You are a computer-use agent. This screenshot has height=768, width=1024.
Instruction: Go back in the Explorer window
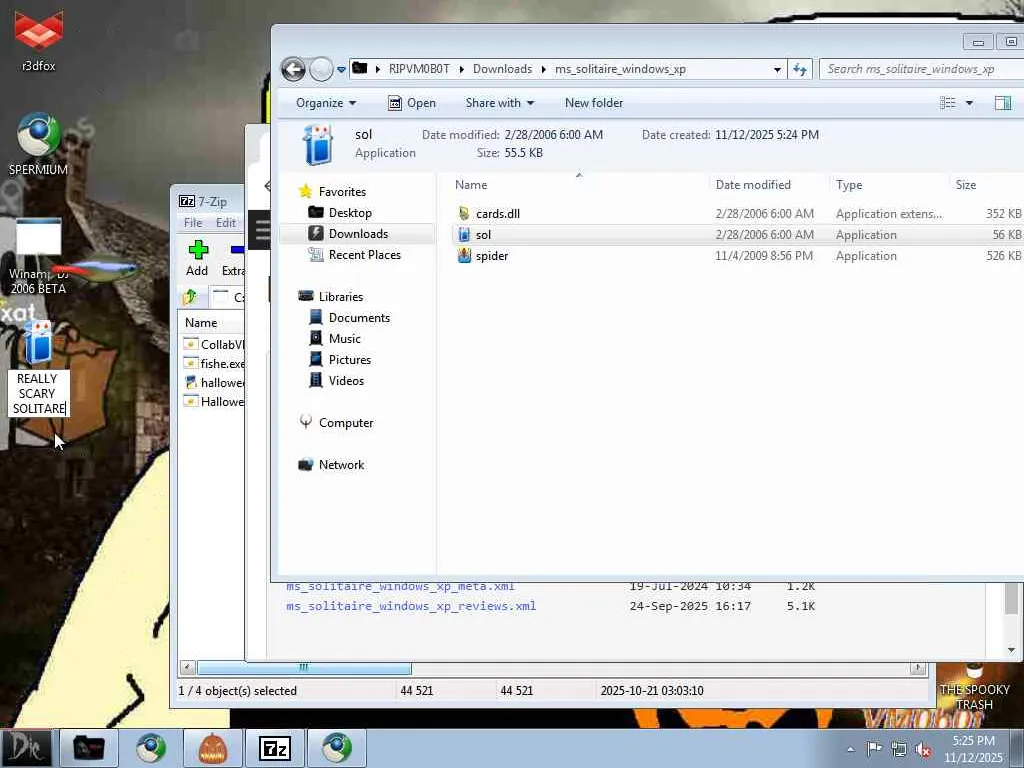click(x=293, y=69)
